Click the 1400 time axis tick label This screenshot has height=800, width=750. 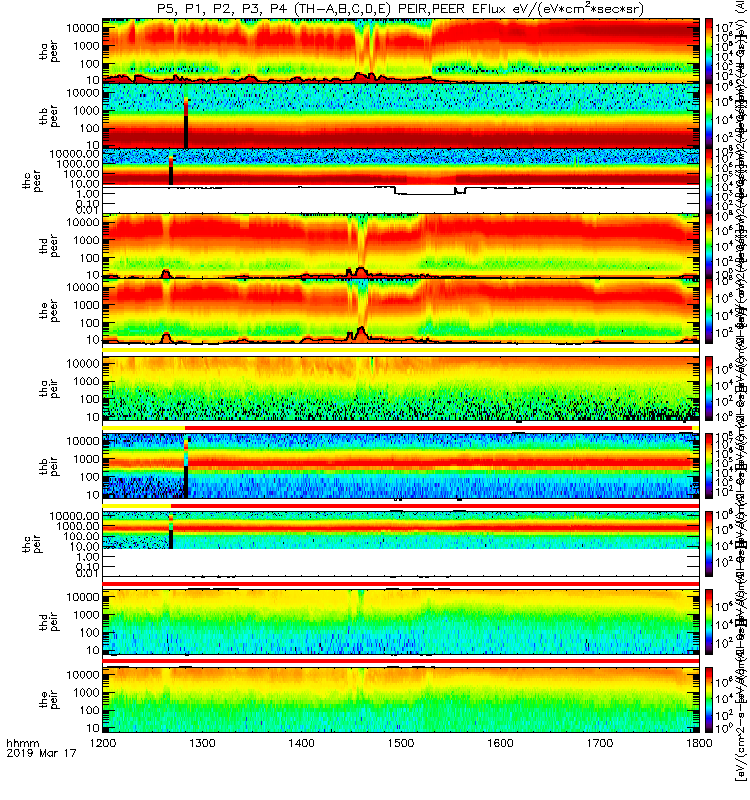tap(302, 743)
